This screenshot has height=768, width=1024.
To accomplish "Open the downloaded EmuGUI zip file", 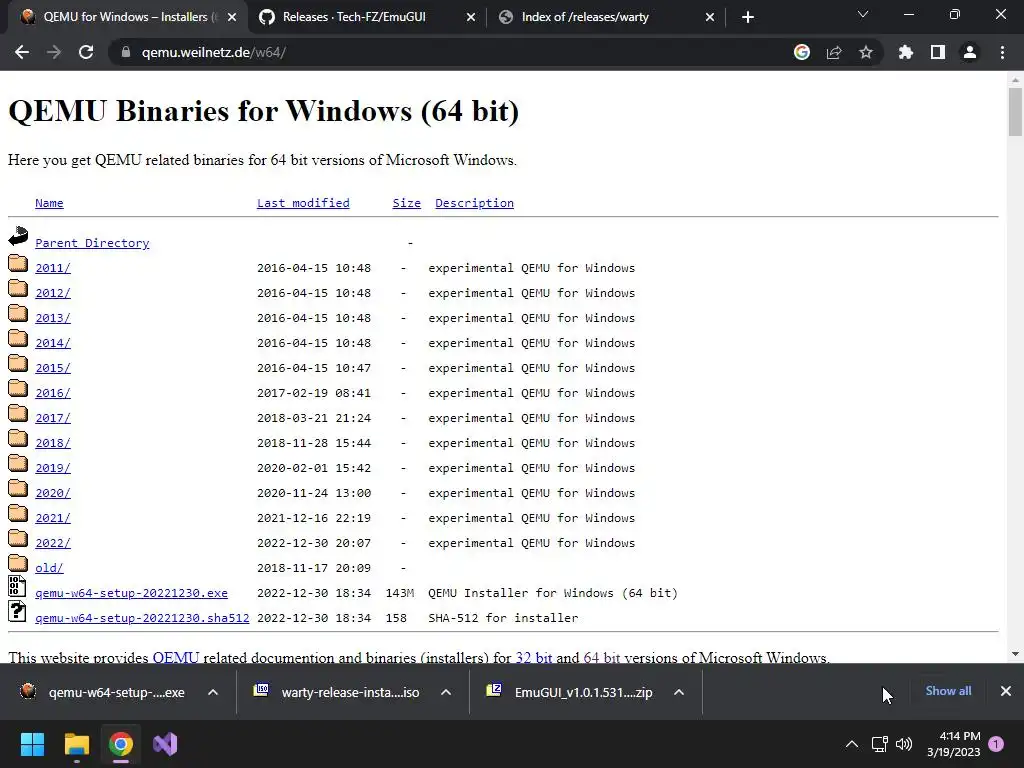I will click(571, 692).
